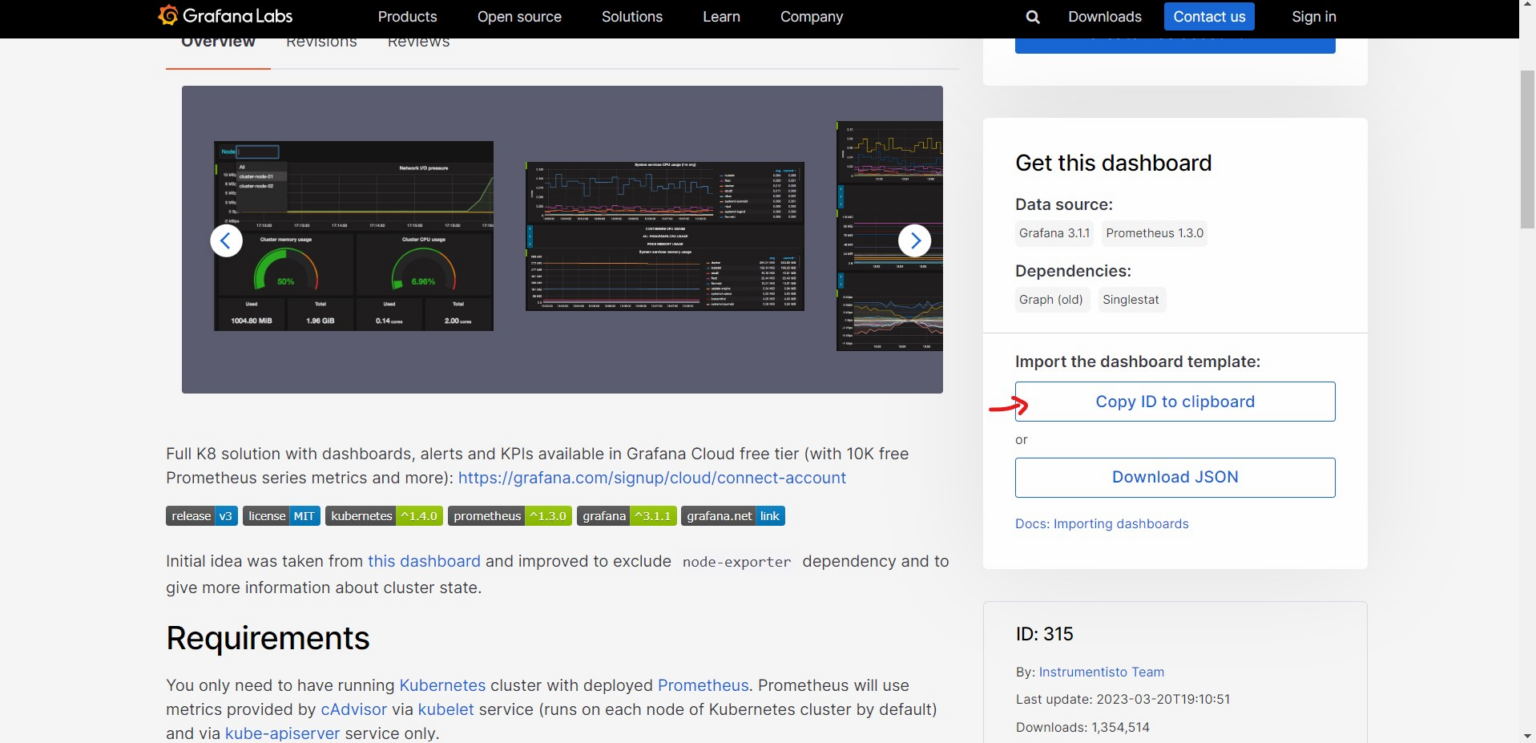Image resolution: width=1536 pixels, height=743 pixels.
Task: Open the Solutions menu
Action: (632, 16)
